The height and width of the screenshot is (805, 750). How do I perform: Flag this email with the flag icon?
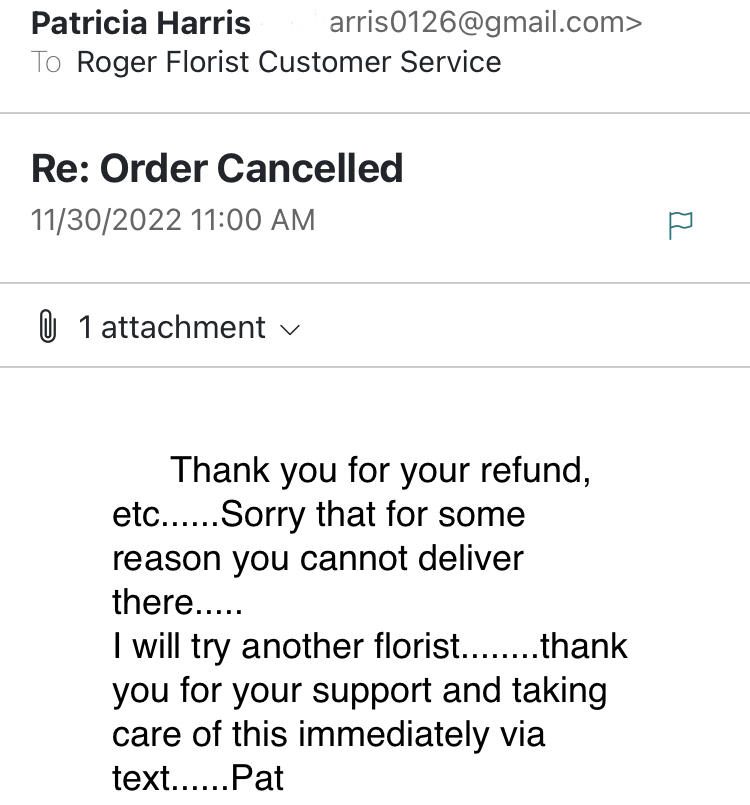(681, 225)
